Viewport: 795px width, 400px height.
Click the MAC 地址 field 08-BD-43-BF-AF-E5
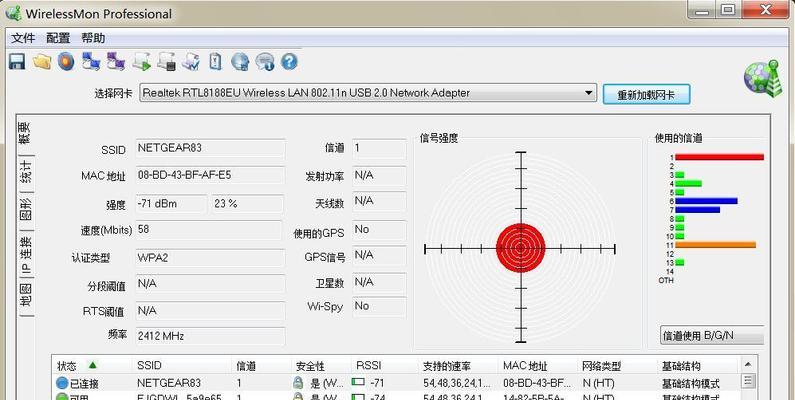(x=210, y=175)
